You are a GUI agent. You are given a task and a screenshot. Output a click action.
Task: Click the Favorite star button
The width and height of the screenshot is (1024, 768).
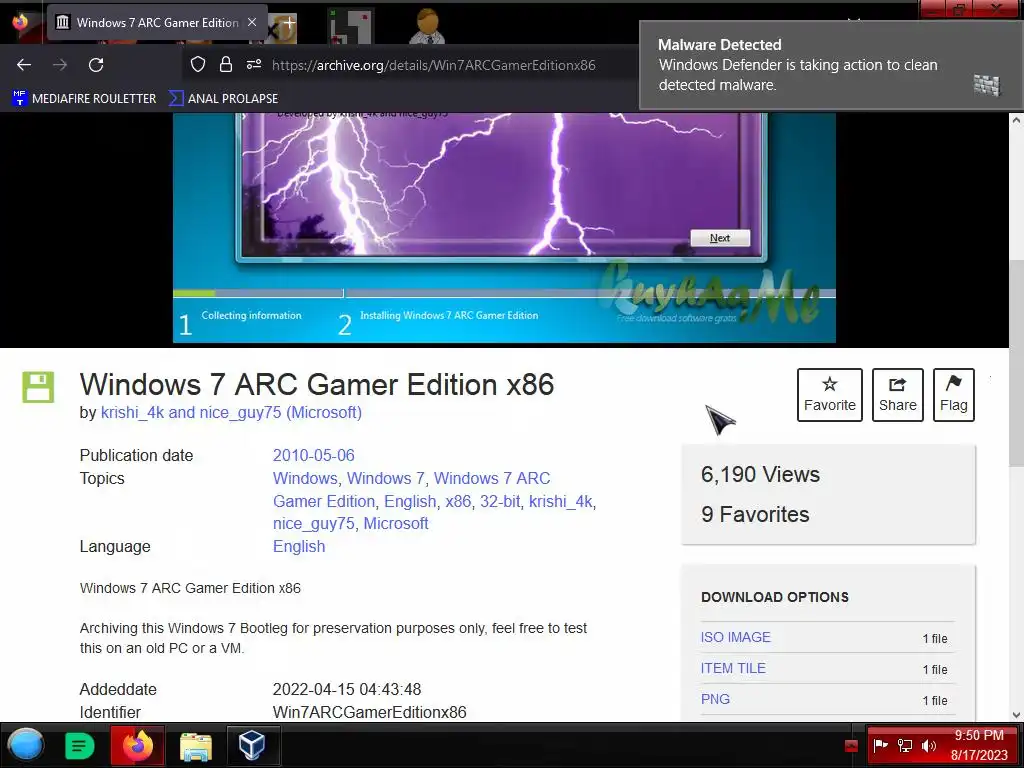click(x=829, y=394)
